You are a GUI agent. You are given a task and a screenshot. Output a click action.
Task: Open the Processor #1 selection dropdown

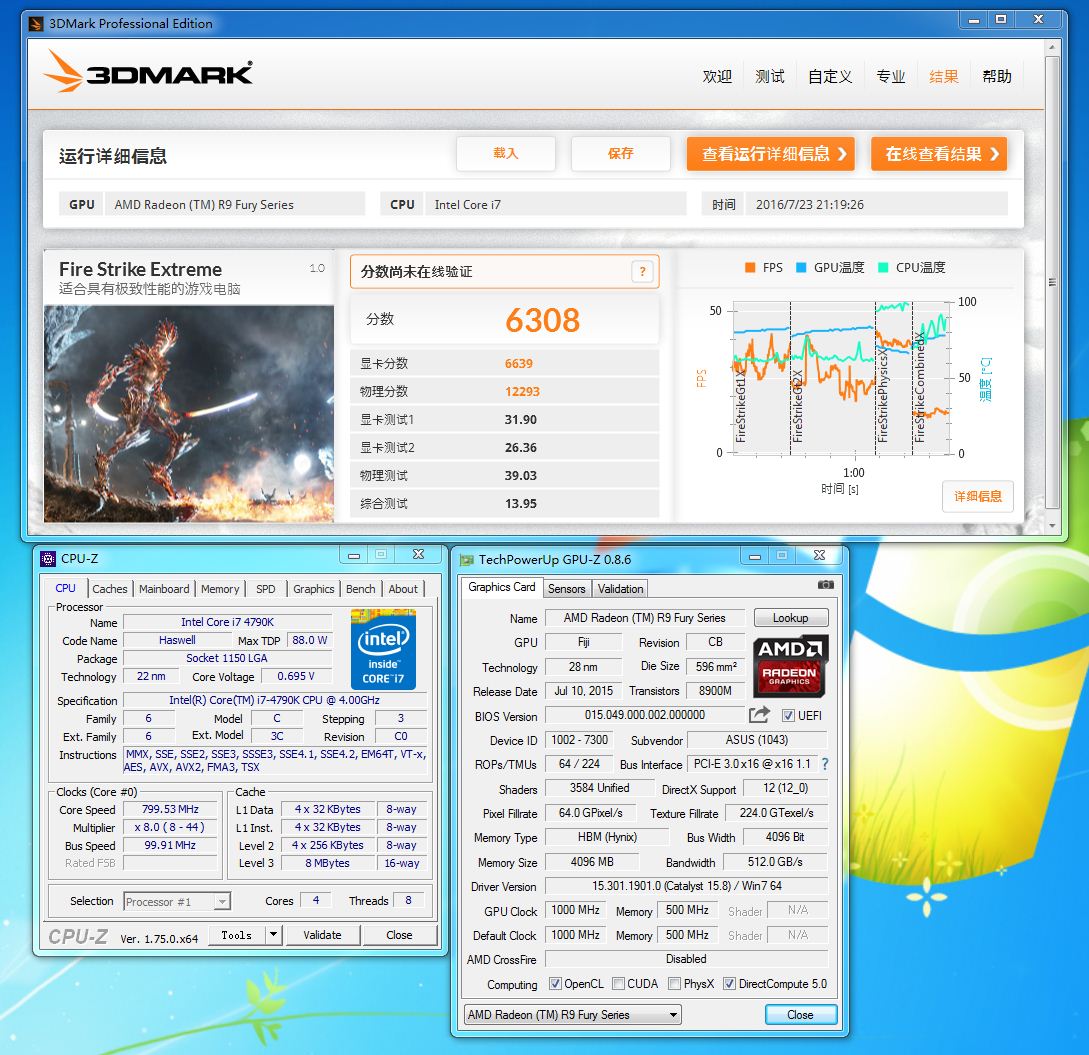pyautogui.click(x=177, y=902)
